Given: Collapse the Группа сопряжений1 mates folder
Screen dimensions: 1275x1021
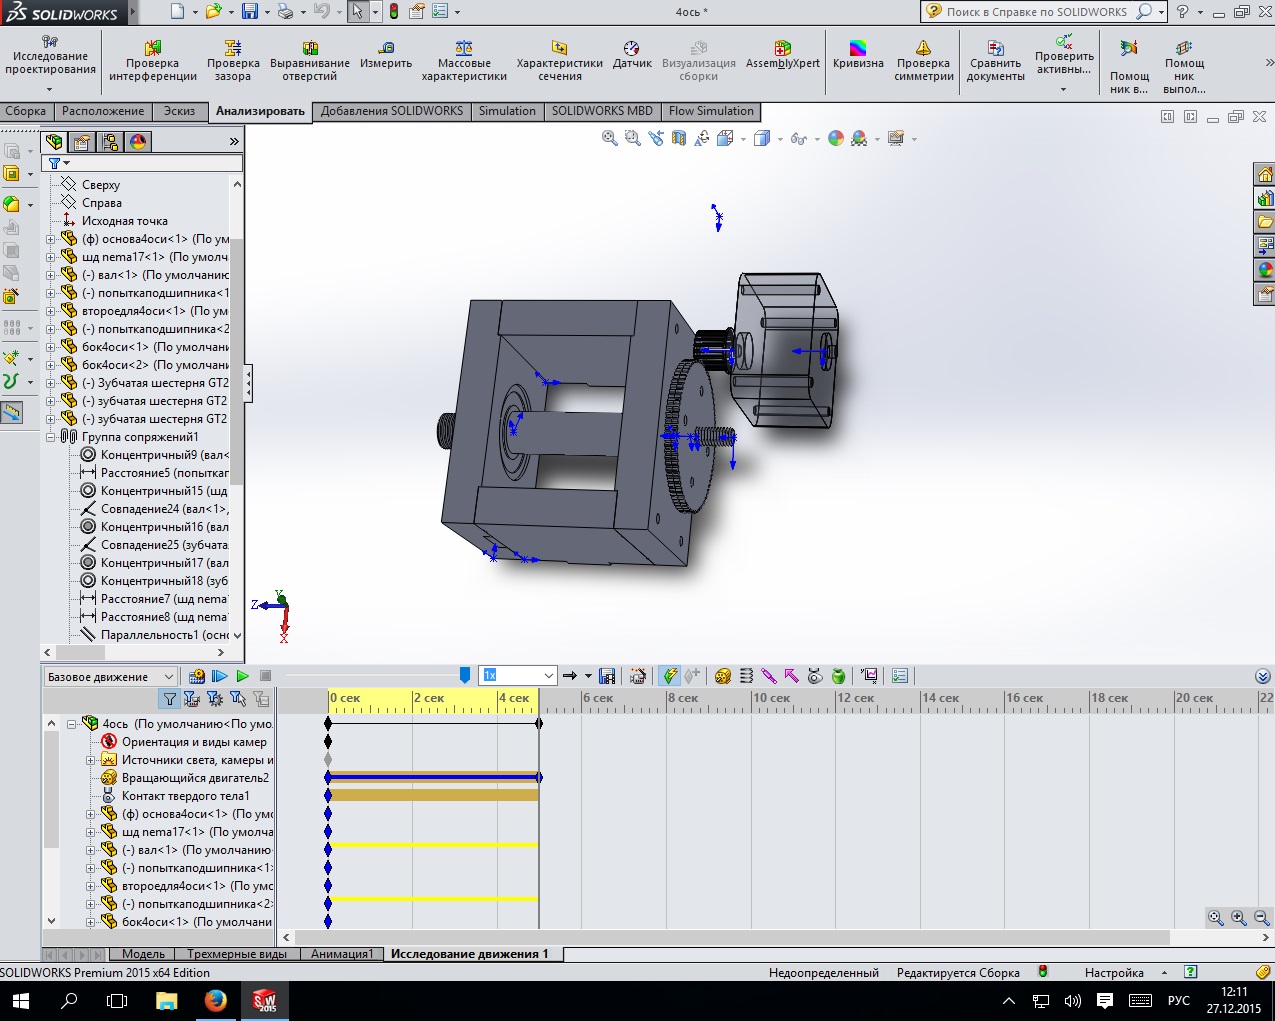Looking at the screenshot, I should [51, 437].
